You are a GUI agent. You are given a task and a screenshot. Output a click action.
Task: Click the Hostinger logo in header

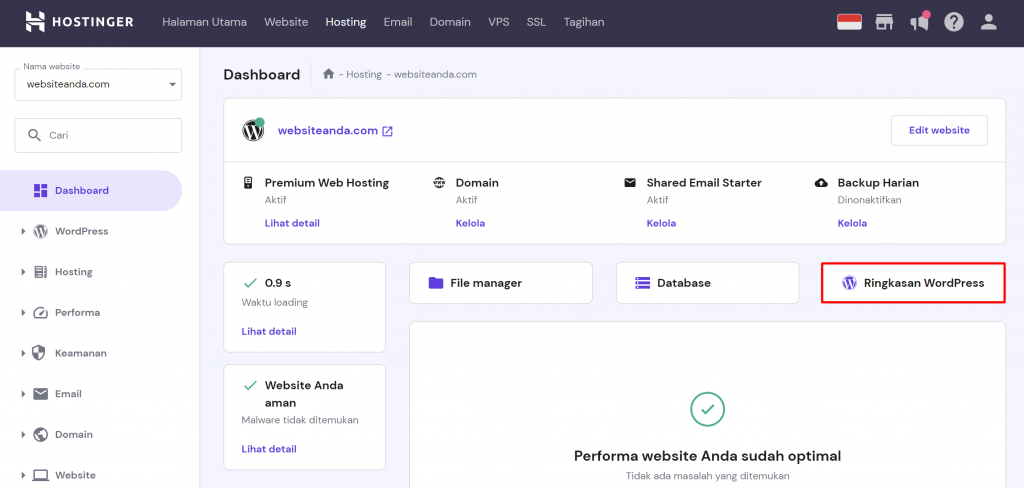(x=79, y=21)
